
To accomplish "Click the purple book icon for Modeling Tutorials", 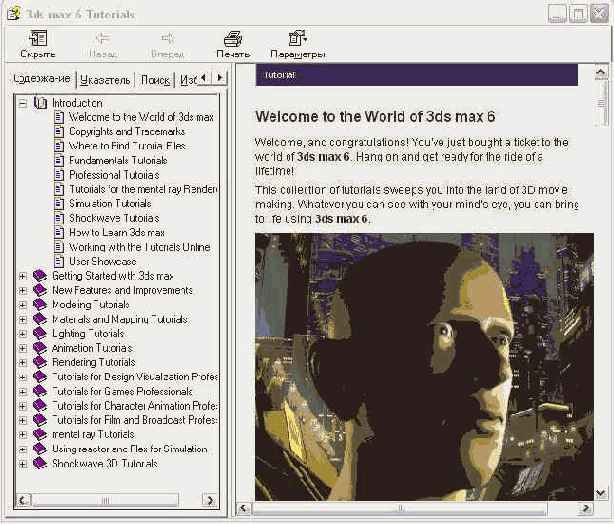I will click(40, 304).
